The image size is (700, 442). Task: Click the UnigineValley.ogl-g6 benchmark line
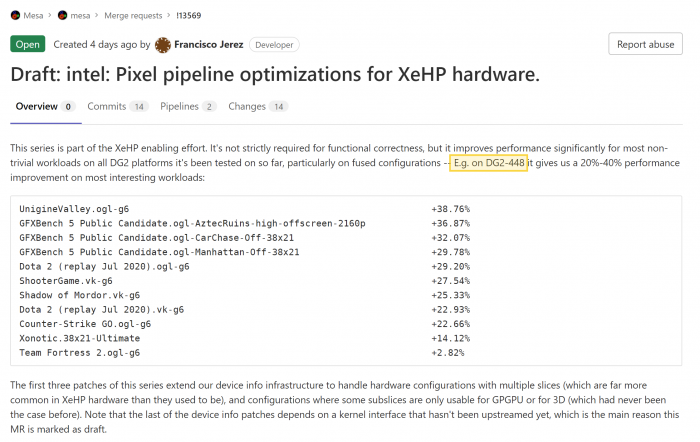(x=74, y=209)
